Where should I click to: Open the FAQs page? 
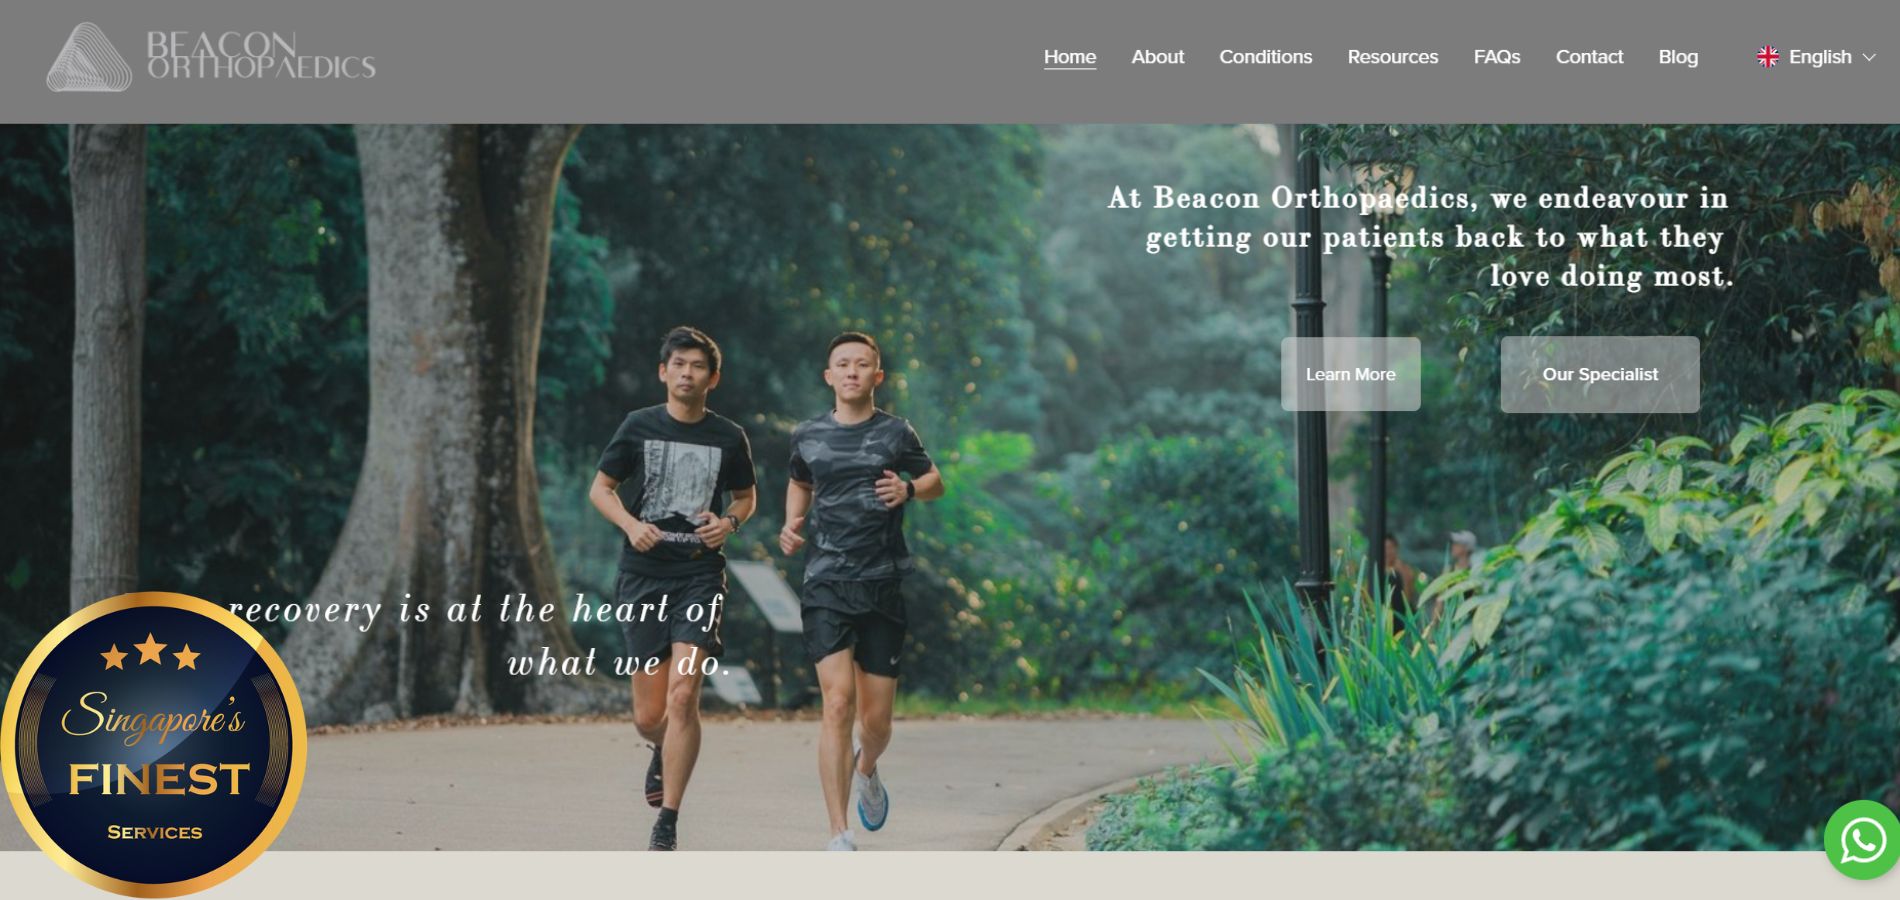tap(1497, 57)
